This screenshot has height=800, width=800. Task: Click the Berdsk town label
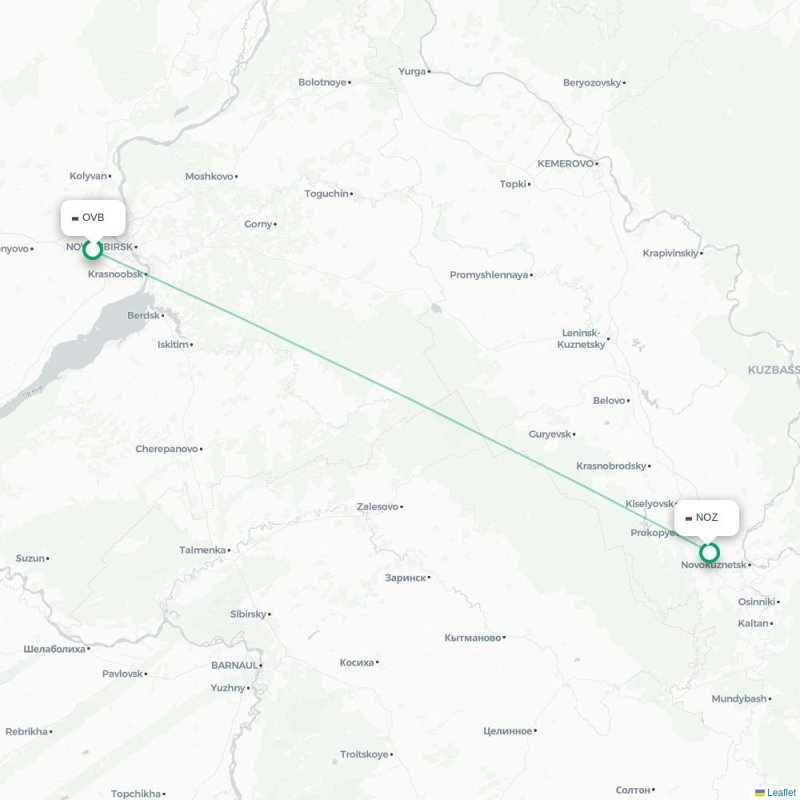click(143, 315)
